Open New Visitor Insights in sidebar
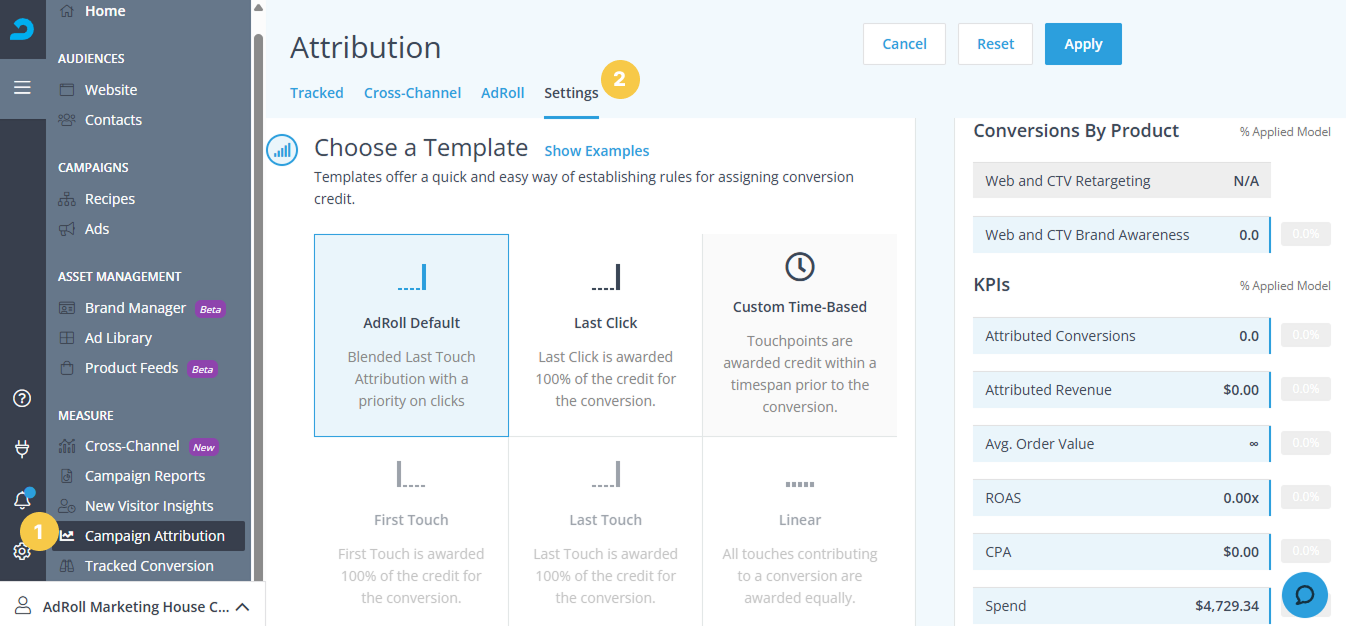 151,506
